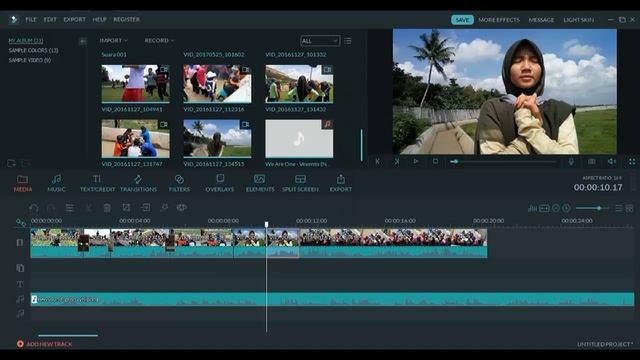This screenshot has width=640, height=360.
Task: Switch to the storyboard grid view icon
Action: (x=630, y=208)
